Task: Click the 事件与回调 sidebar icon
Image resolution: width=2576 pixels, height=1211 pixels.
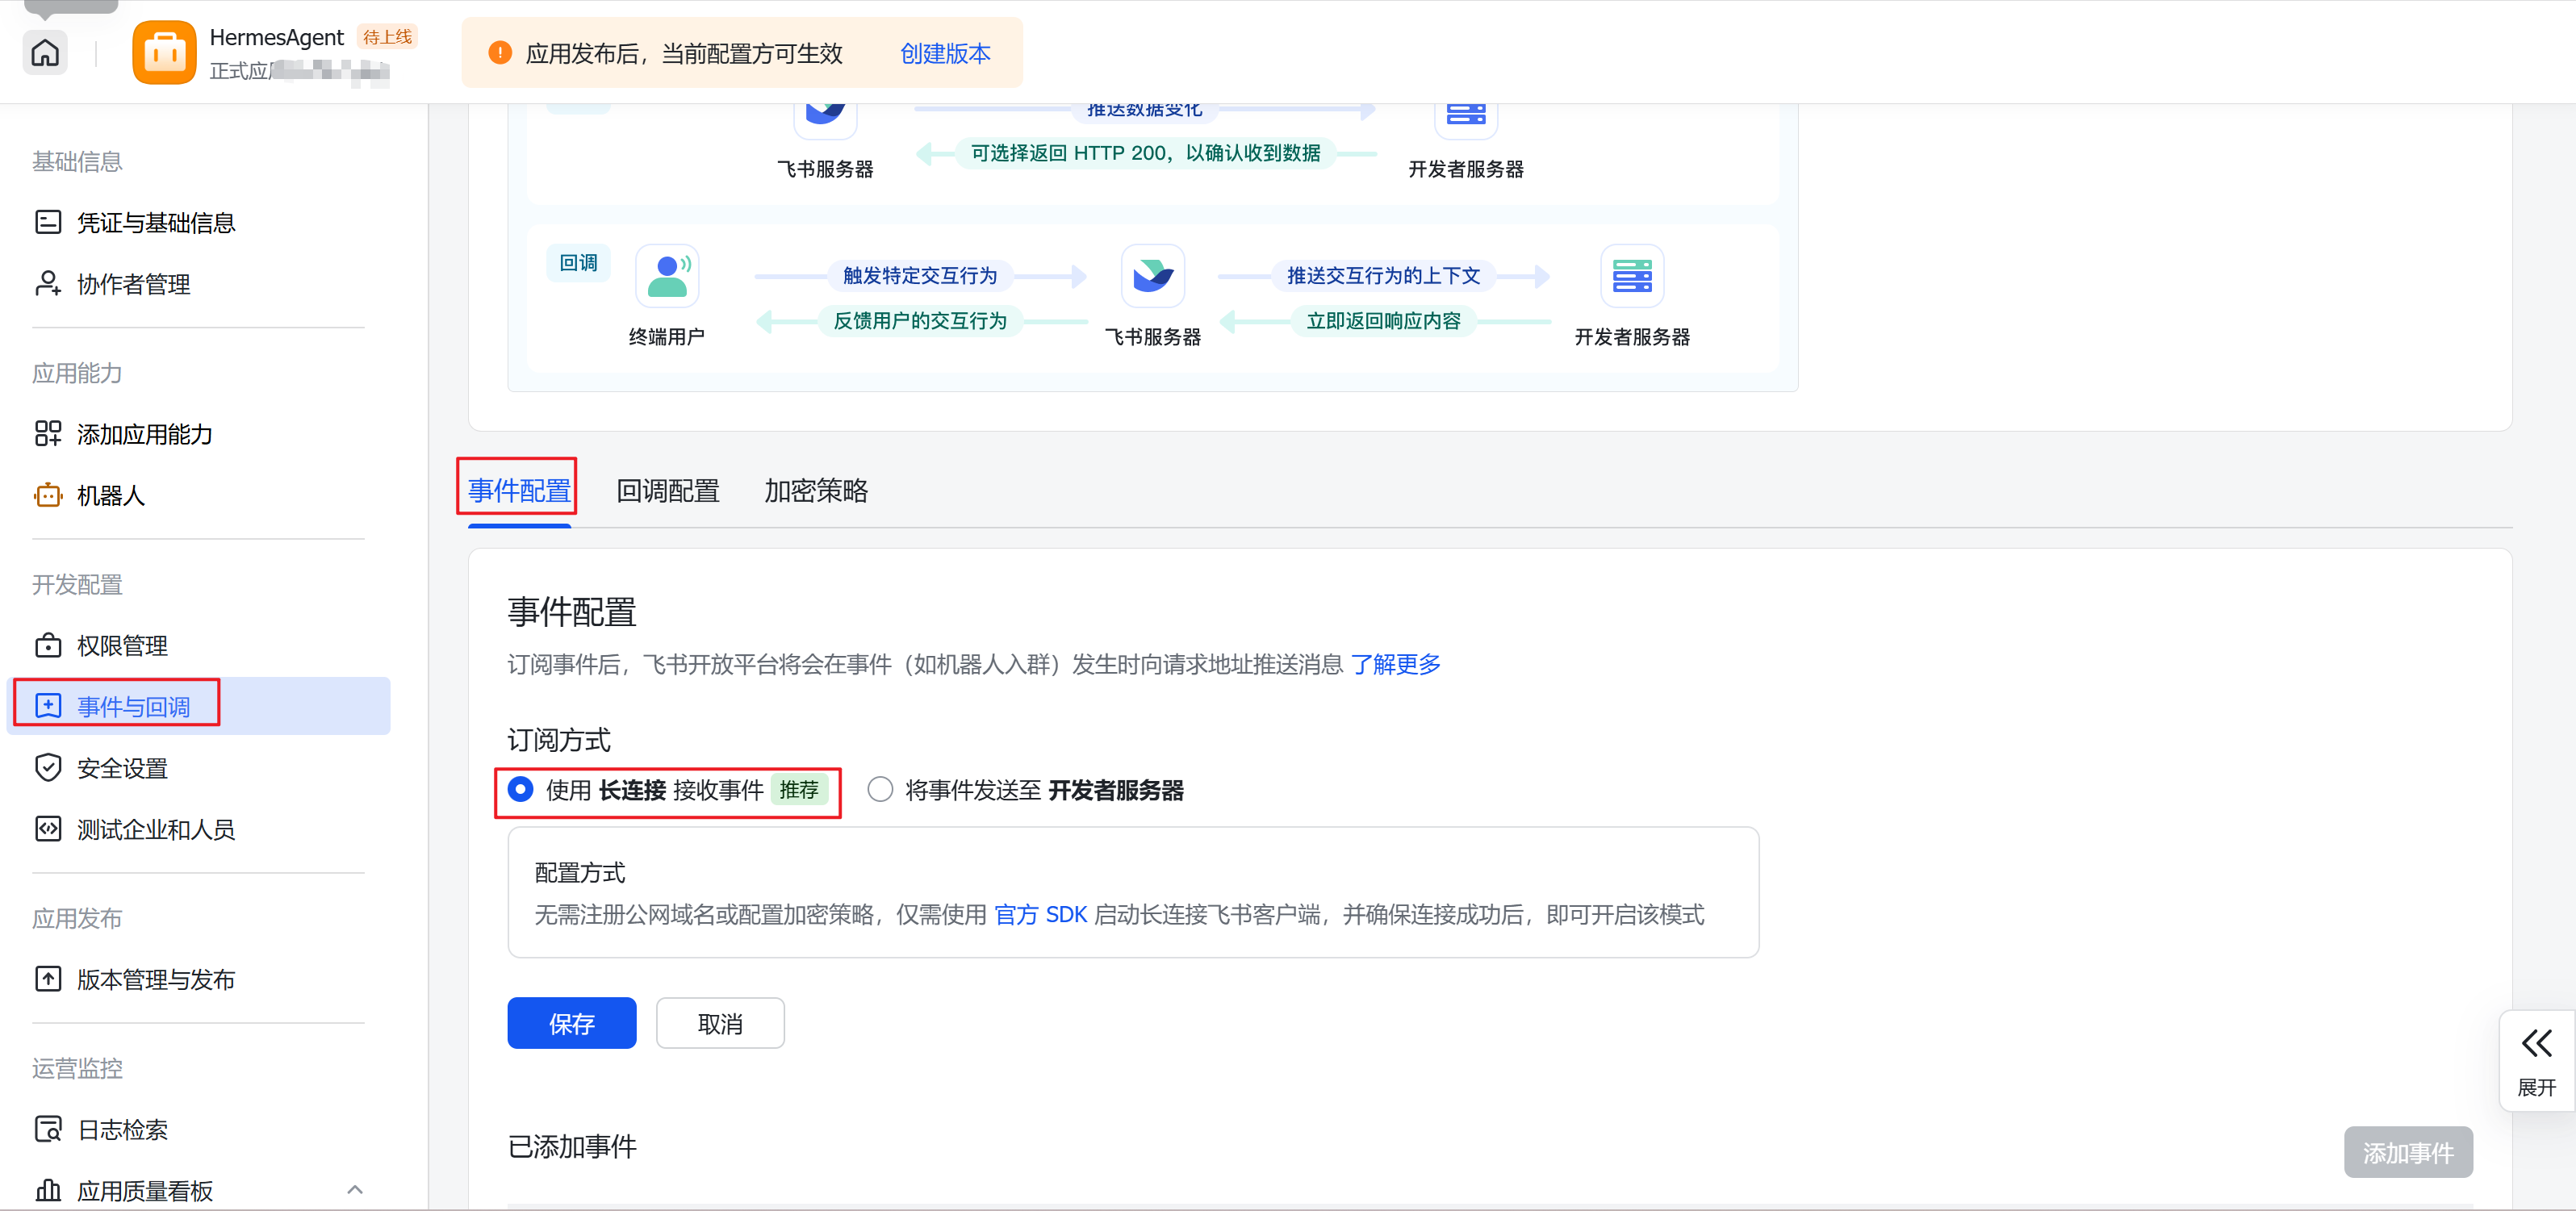Action: click(48, 706)
